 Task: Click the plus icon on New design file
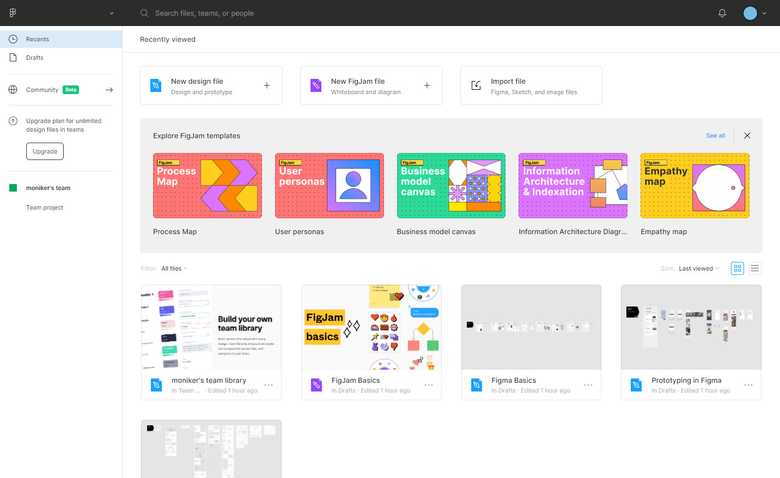(x=266, y=86)
